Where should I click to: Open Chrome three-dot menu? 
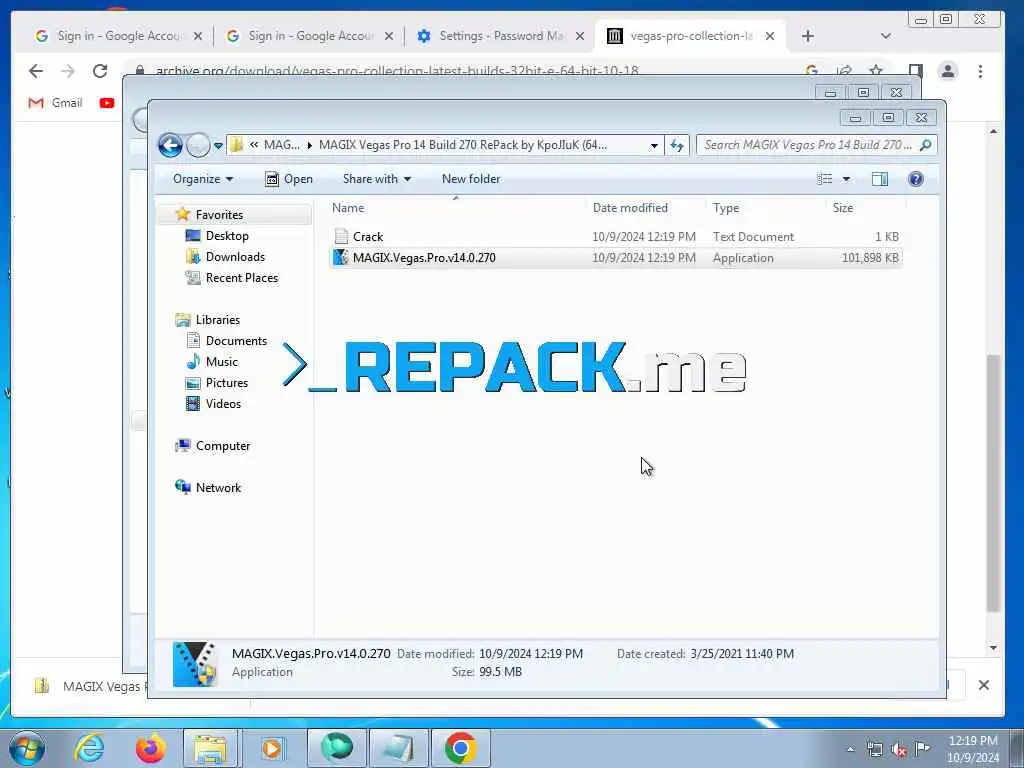[980, 71]
